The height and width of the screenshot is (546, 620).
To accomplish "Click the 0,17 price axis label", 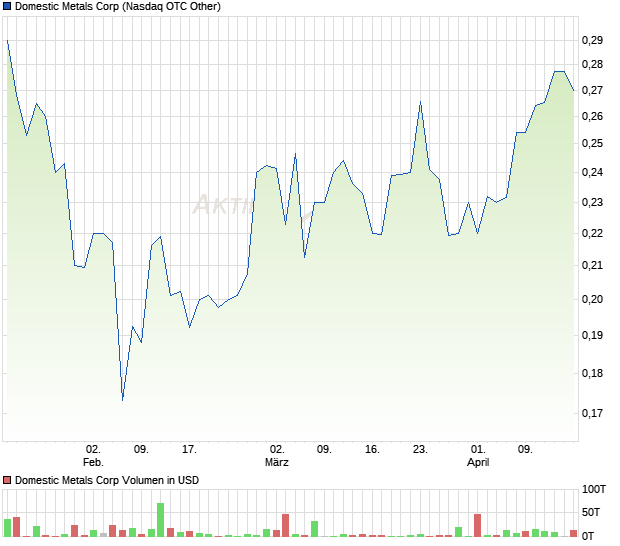I will [x=592, y=413].
